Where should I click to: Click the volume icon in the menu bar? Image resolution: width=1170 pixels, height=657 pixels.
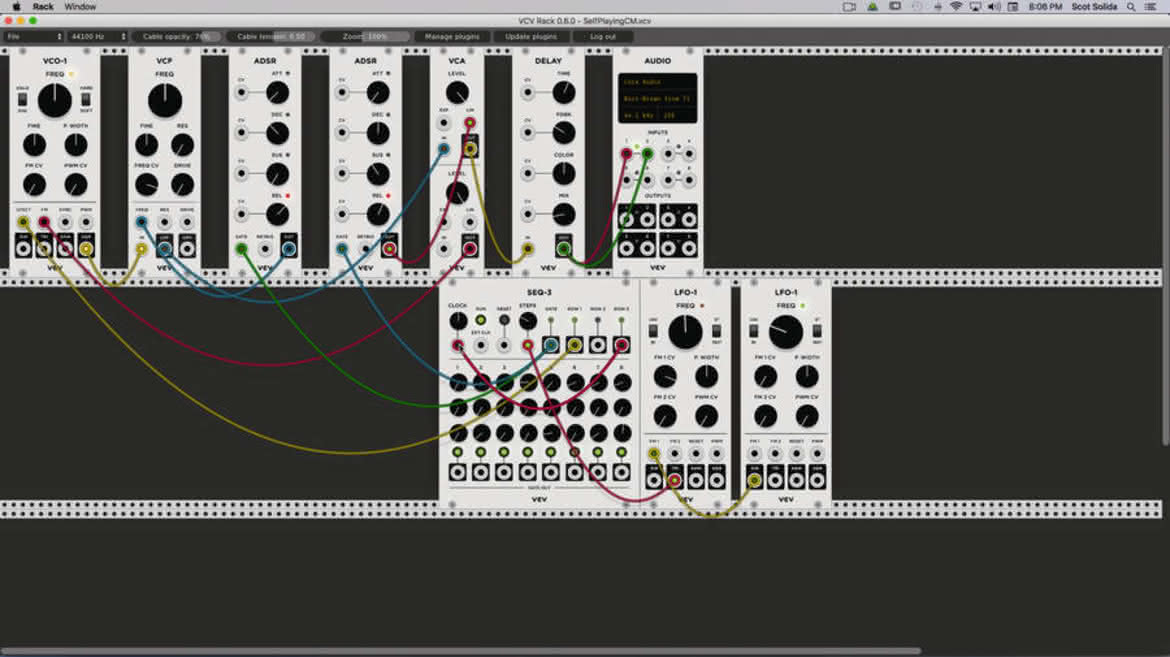pyautogui.click(x=994, y=7)
